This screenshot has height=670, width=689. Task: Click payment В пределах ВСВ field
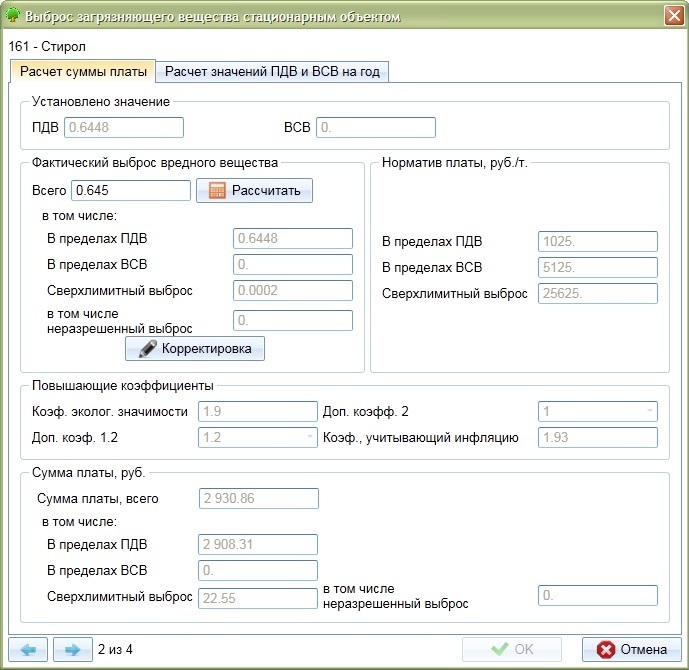[x=258, y=570]
